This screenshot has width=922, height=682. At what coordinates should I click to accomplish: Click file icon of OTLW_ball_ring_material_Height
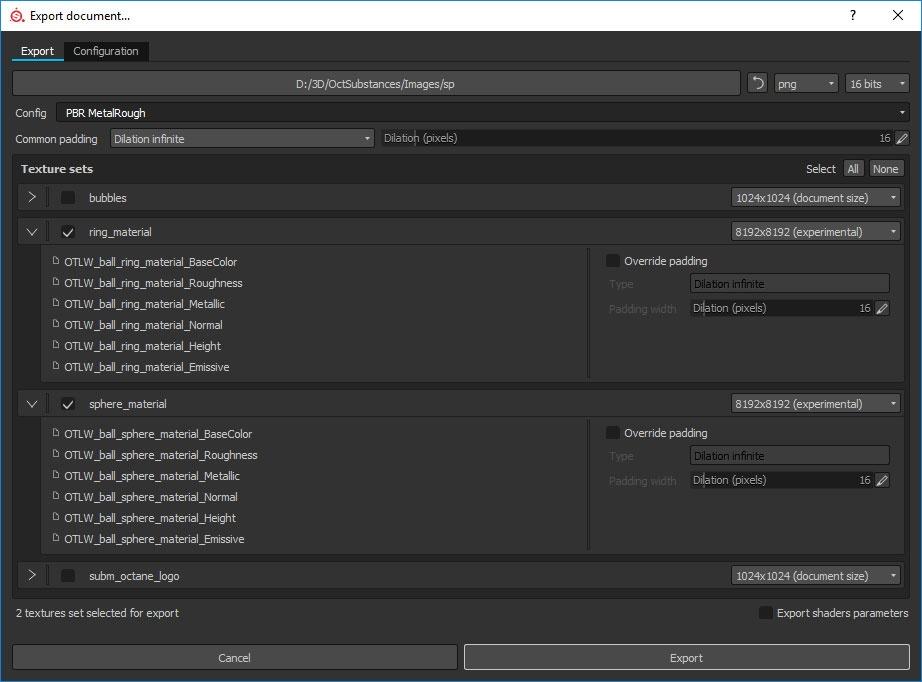point(56,345)
